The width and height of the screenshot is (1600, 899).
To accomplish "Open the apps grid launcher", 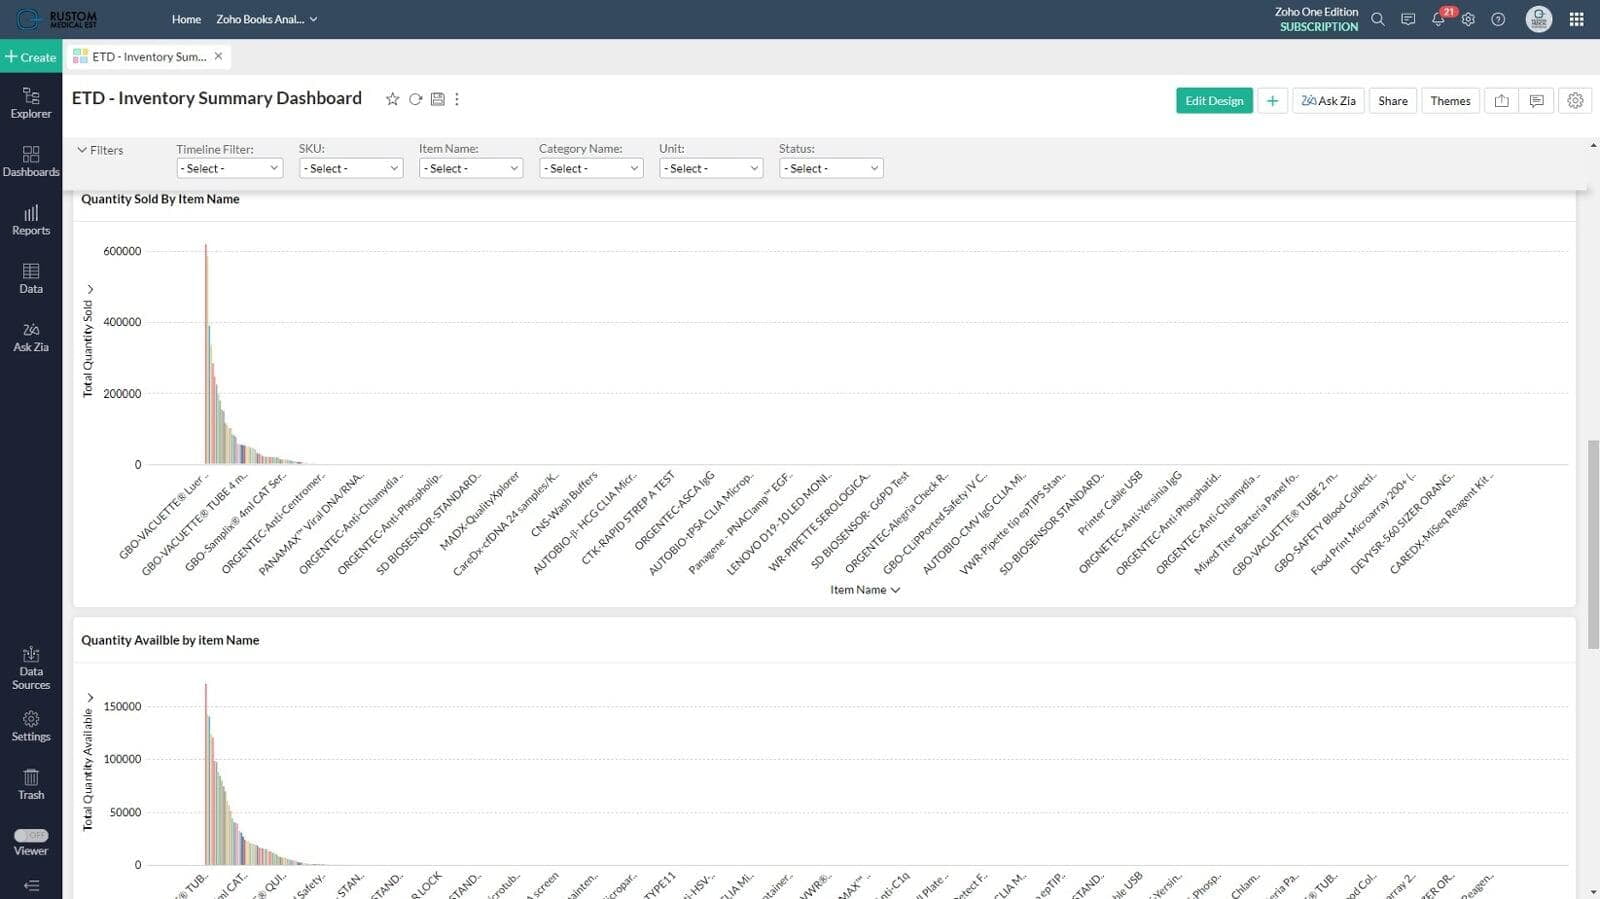I will click(1576, 19).
